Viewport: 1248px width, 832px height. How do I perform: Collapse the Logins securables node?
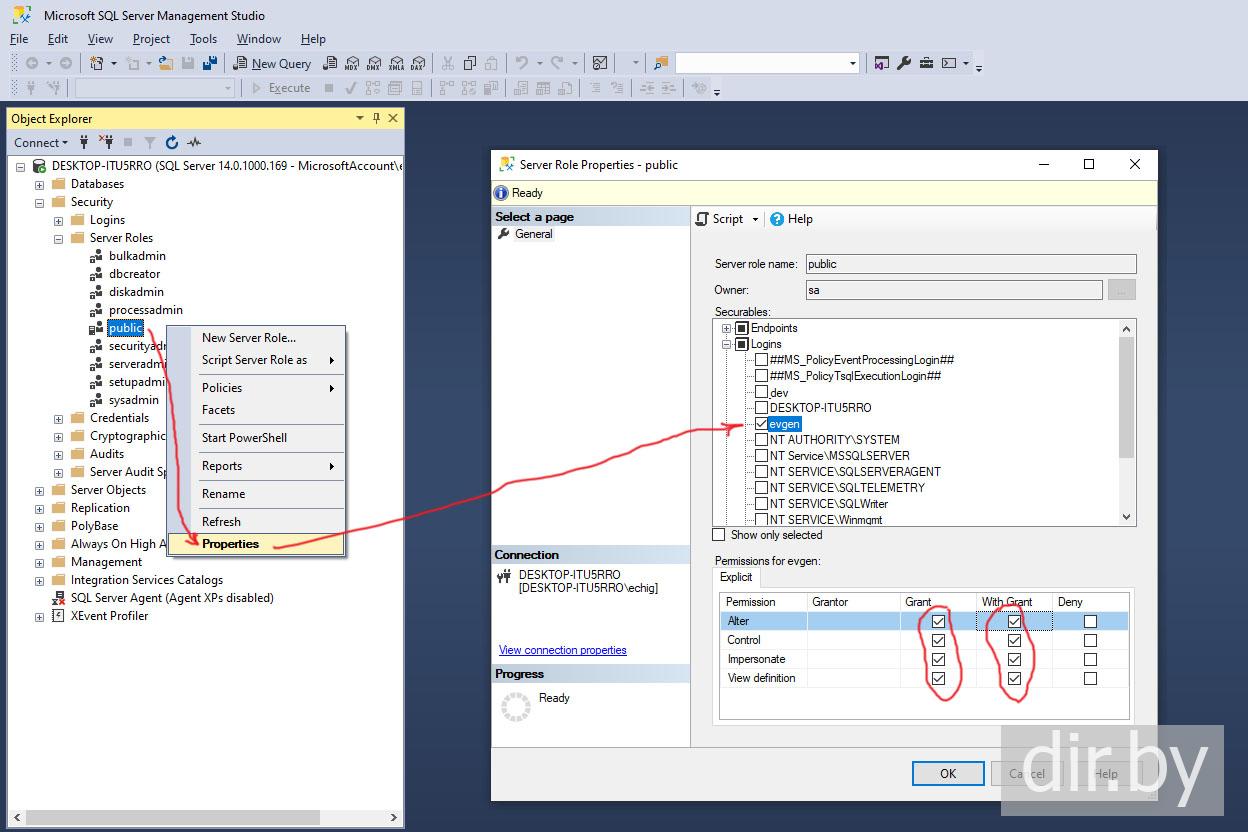(x=727, y=344)
